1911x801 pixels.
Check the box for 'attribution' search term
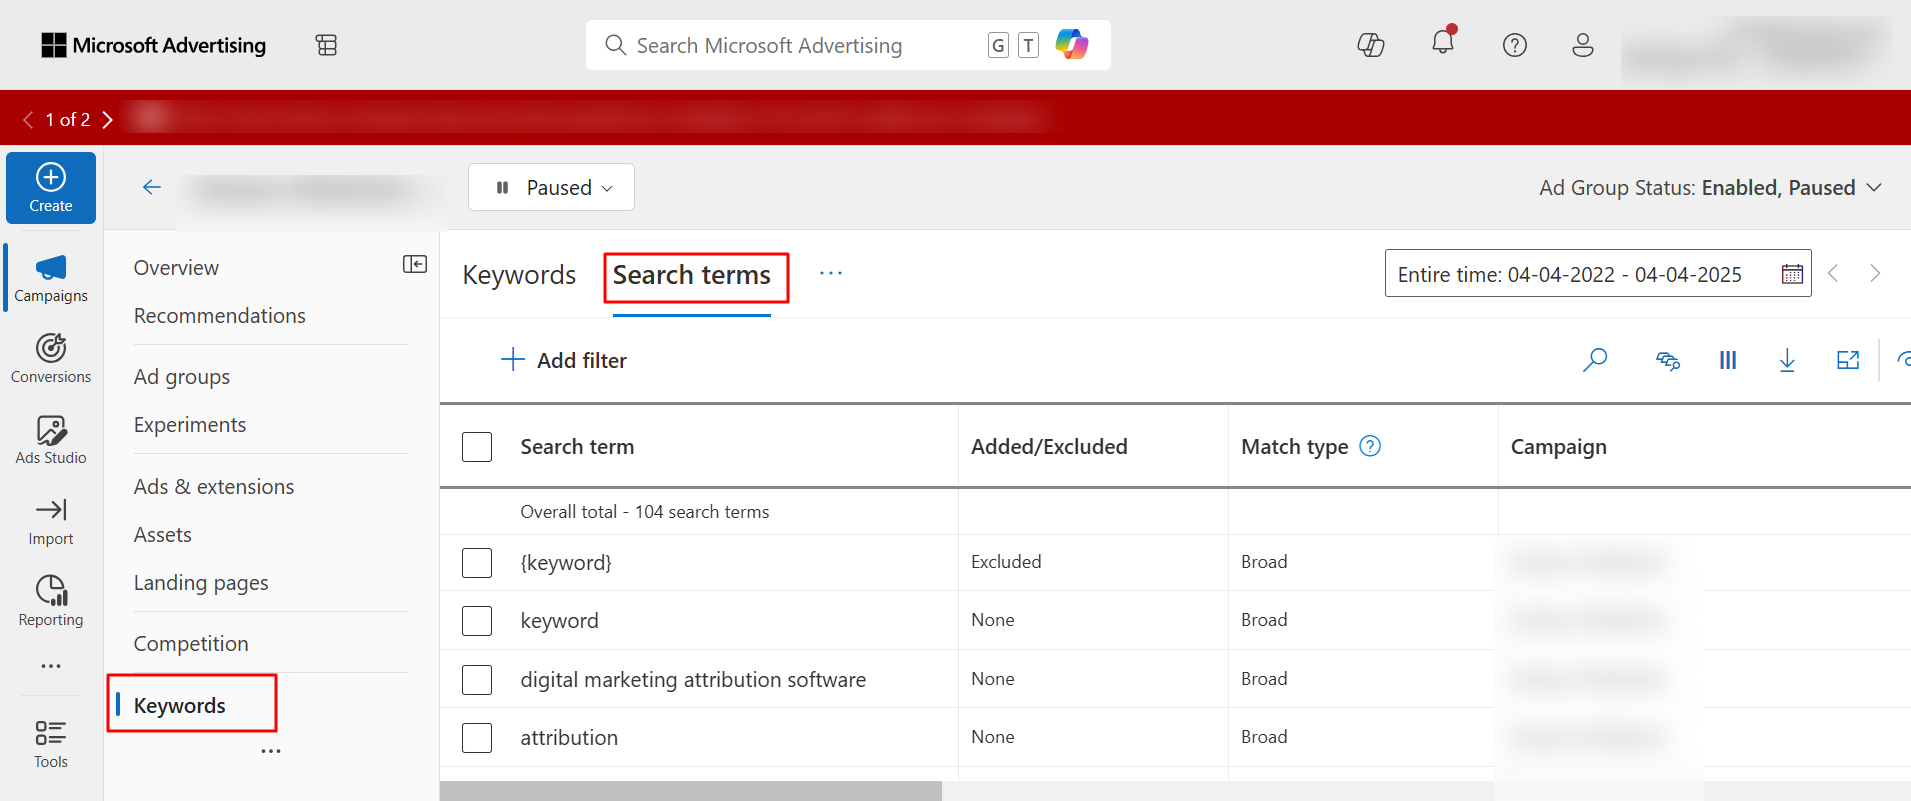477,738
